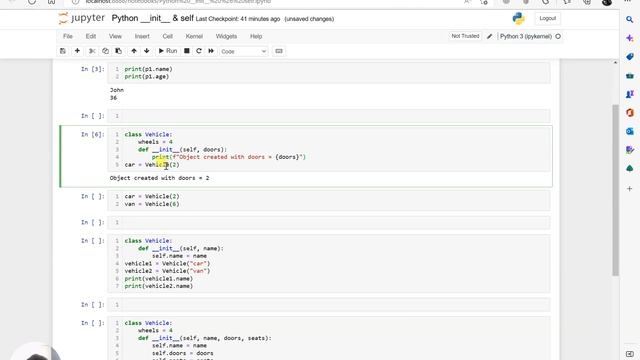This screenshot has height=360, width=640.
Task: Open the tools briefcase sidebar icon
Action: pyautogui.click(x=629, y=76)
